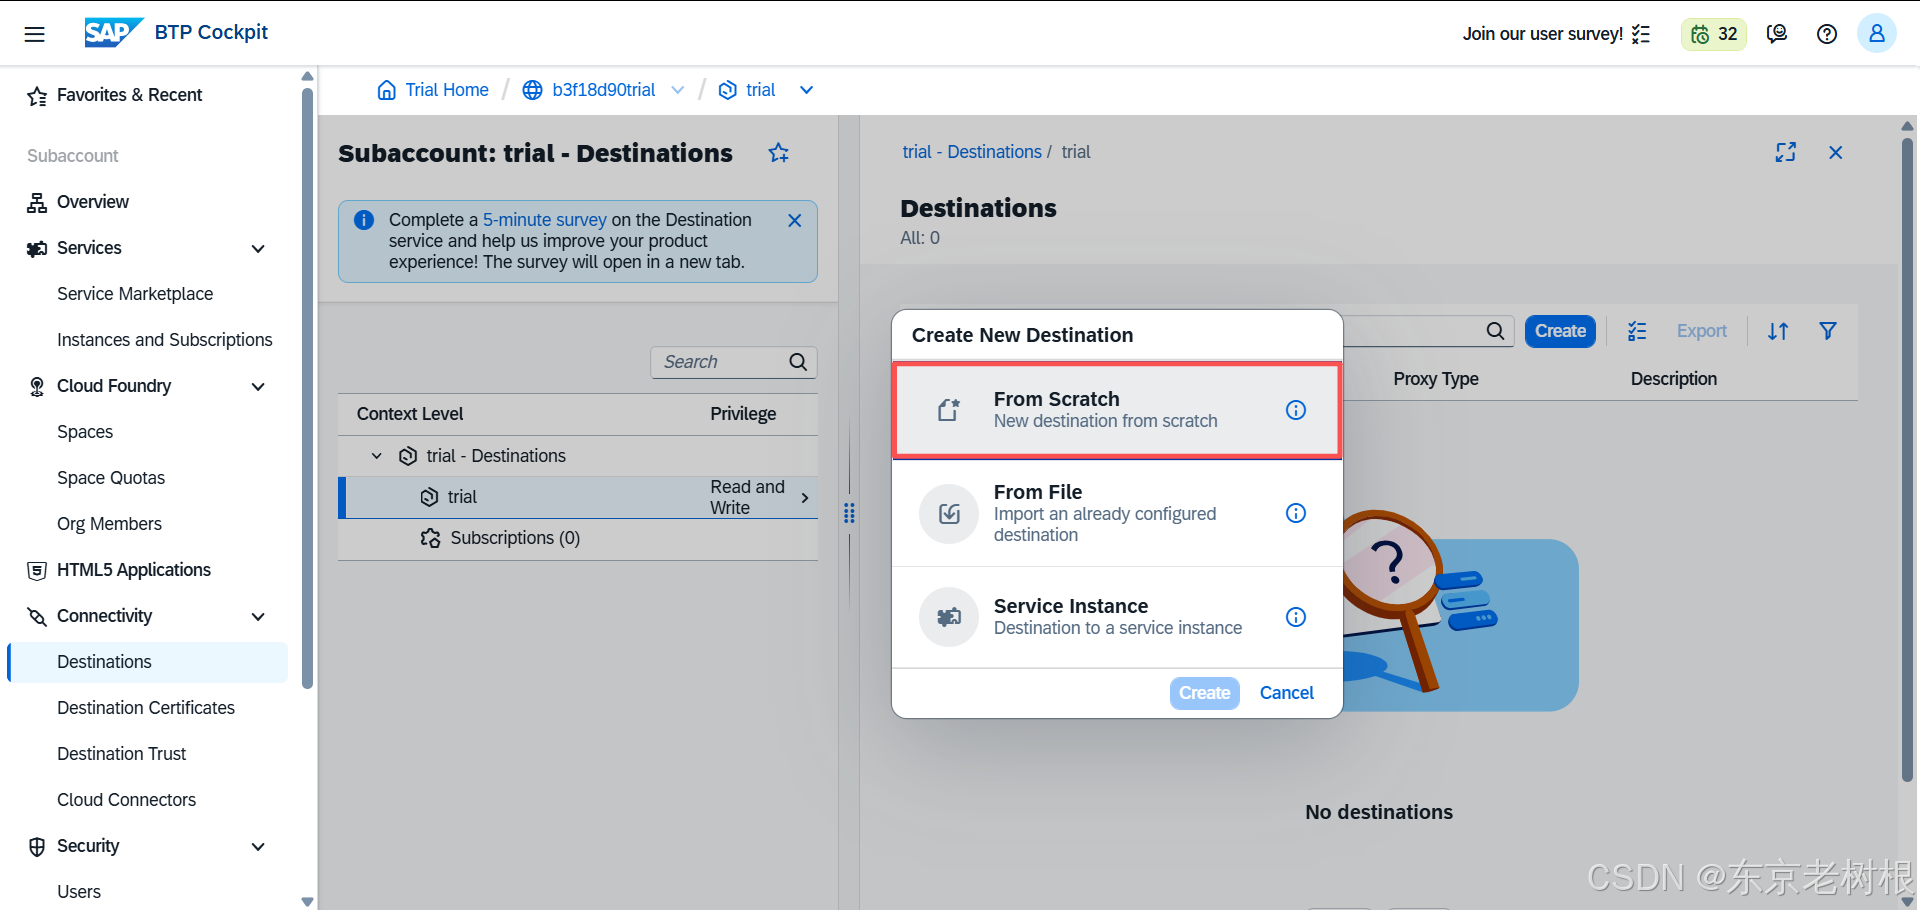Screen dimensions: 1920x910
Task: Click the From File import icon
Action: point(949,514)
